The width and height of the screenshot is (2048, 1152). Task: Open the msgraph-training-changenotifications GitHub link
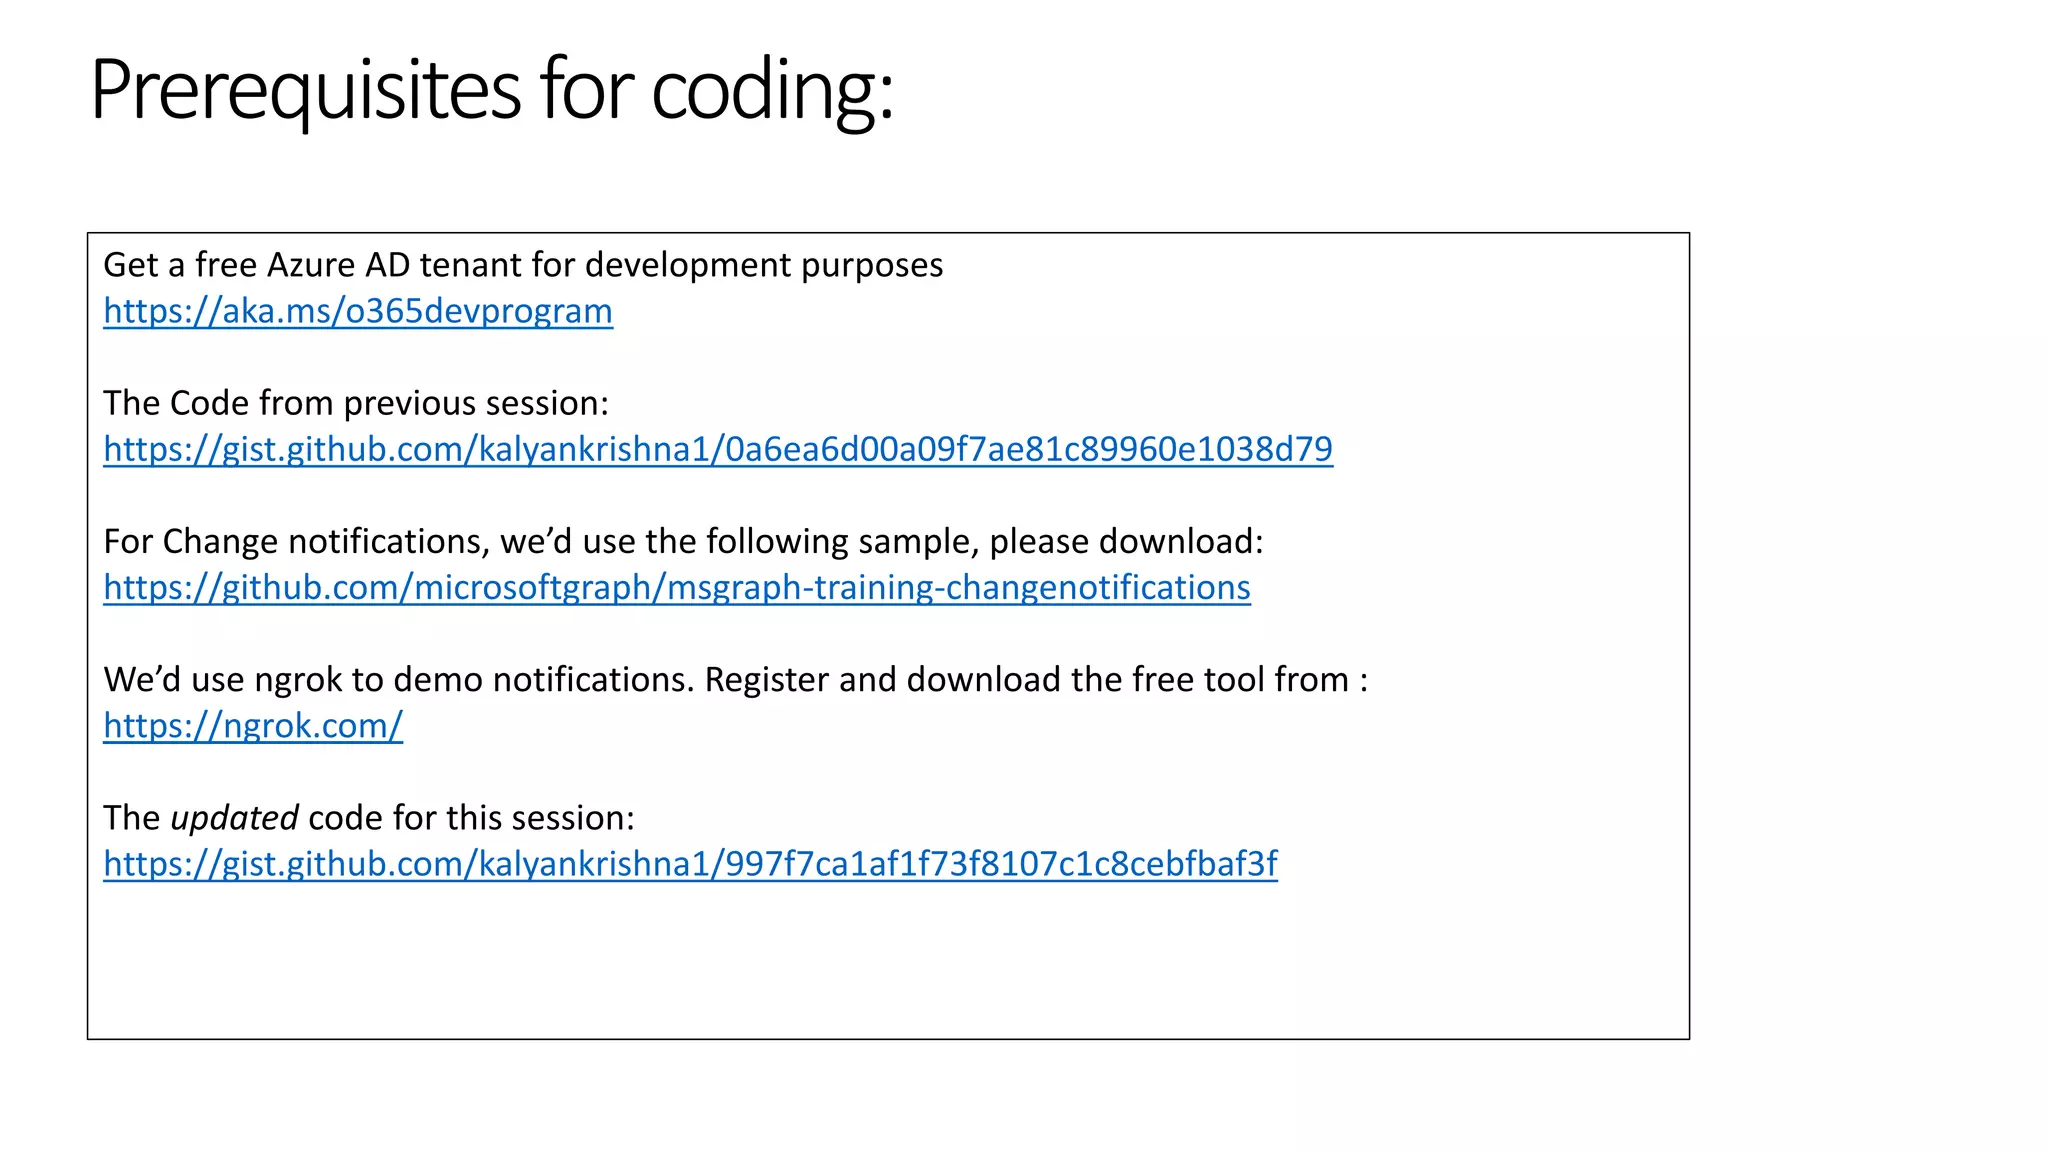[676, 587]
